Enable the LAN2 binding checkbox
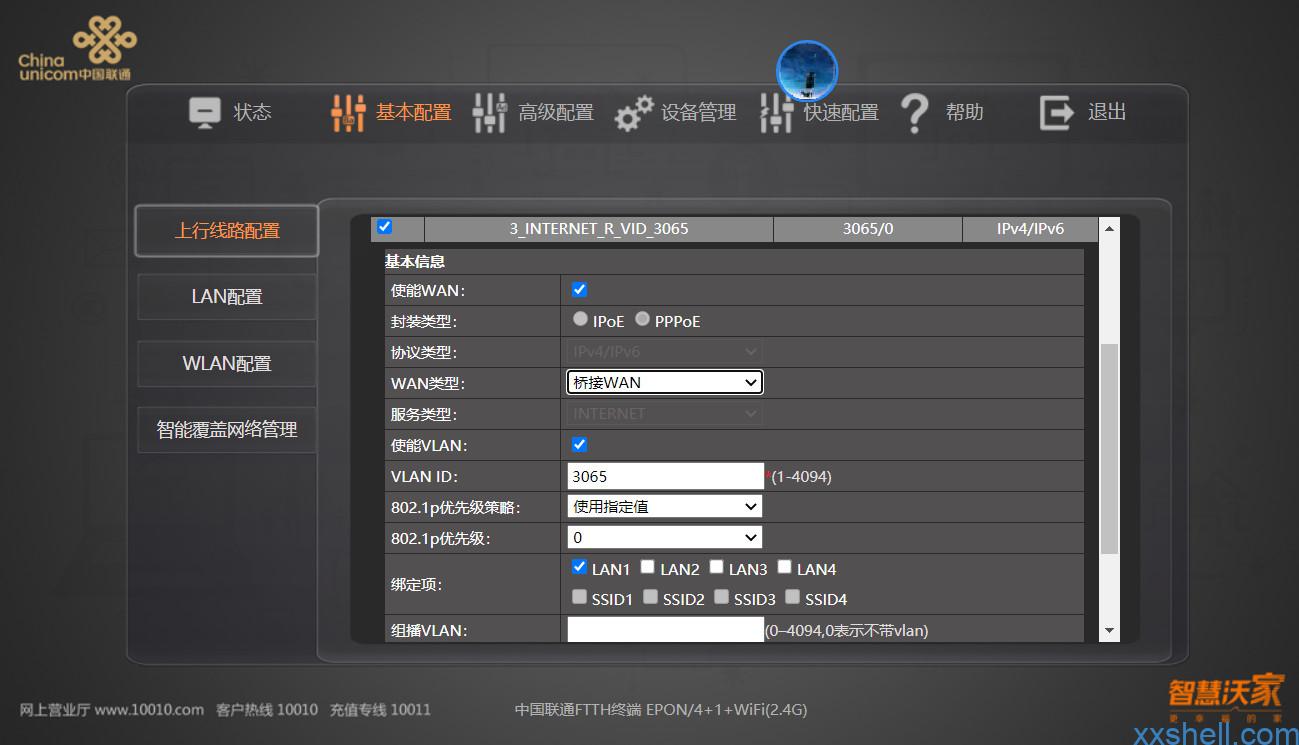Image resolution: width=1299 pixels, height=745 pixels. click(648, 567)
